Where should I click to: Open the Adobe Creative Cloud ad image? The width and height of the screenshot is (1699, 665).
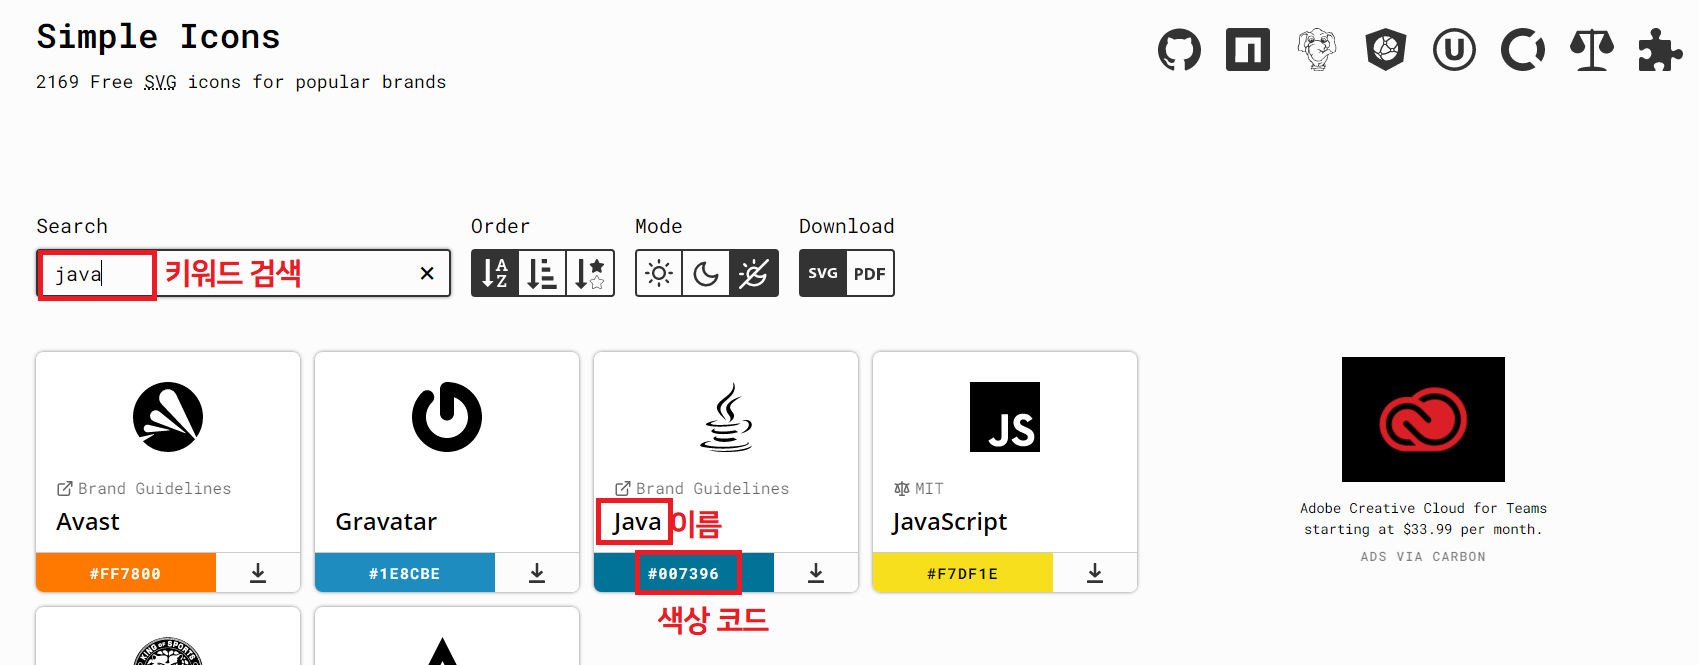tap(1423, 419)
